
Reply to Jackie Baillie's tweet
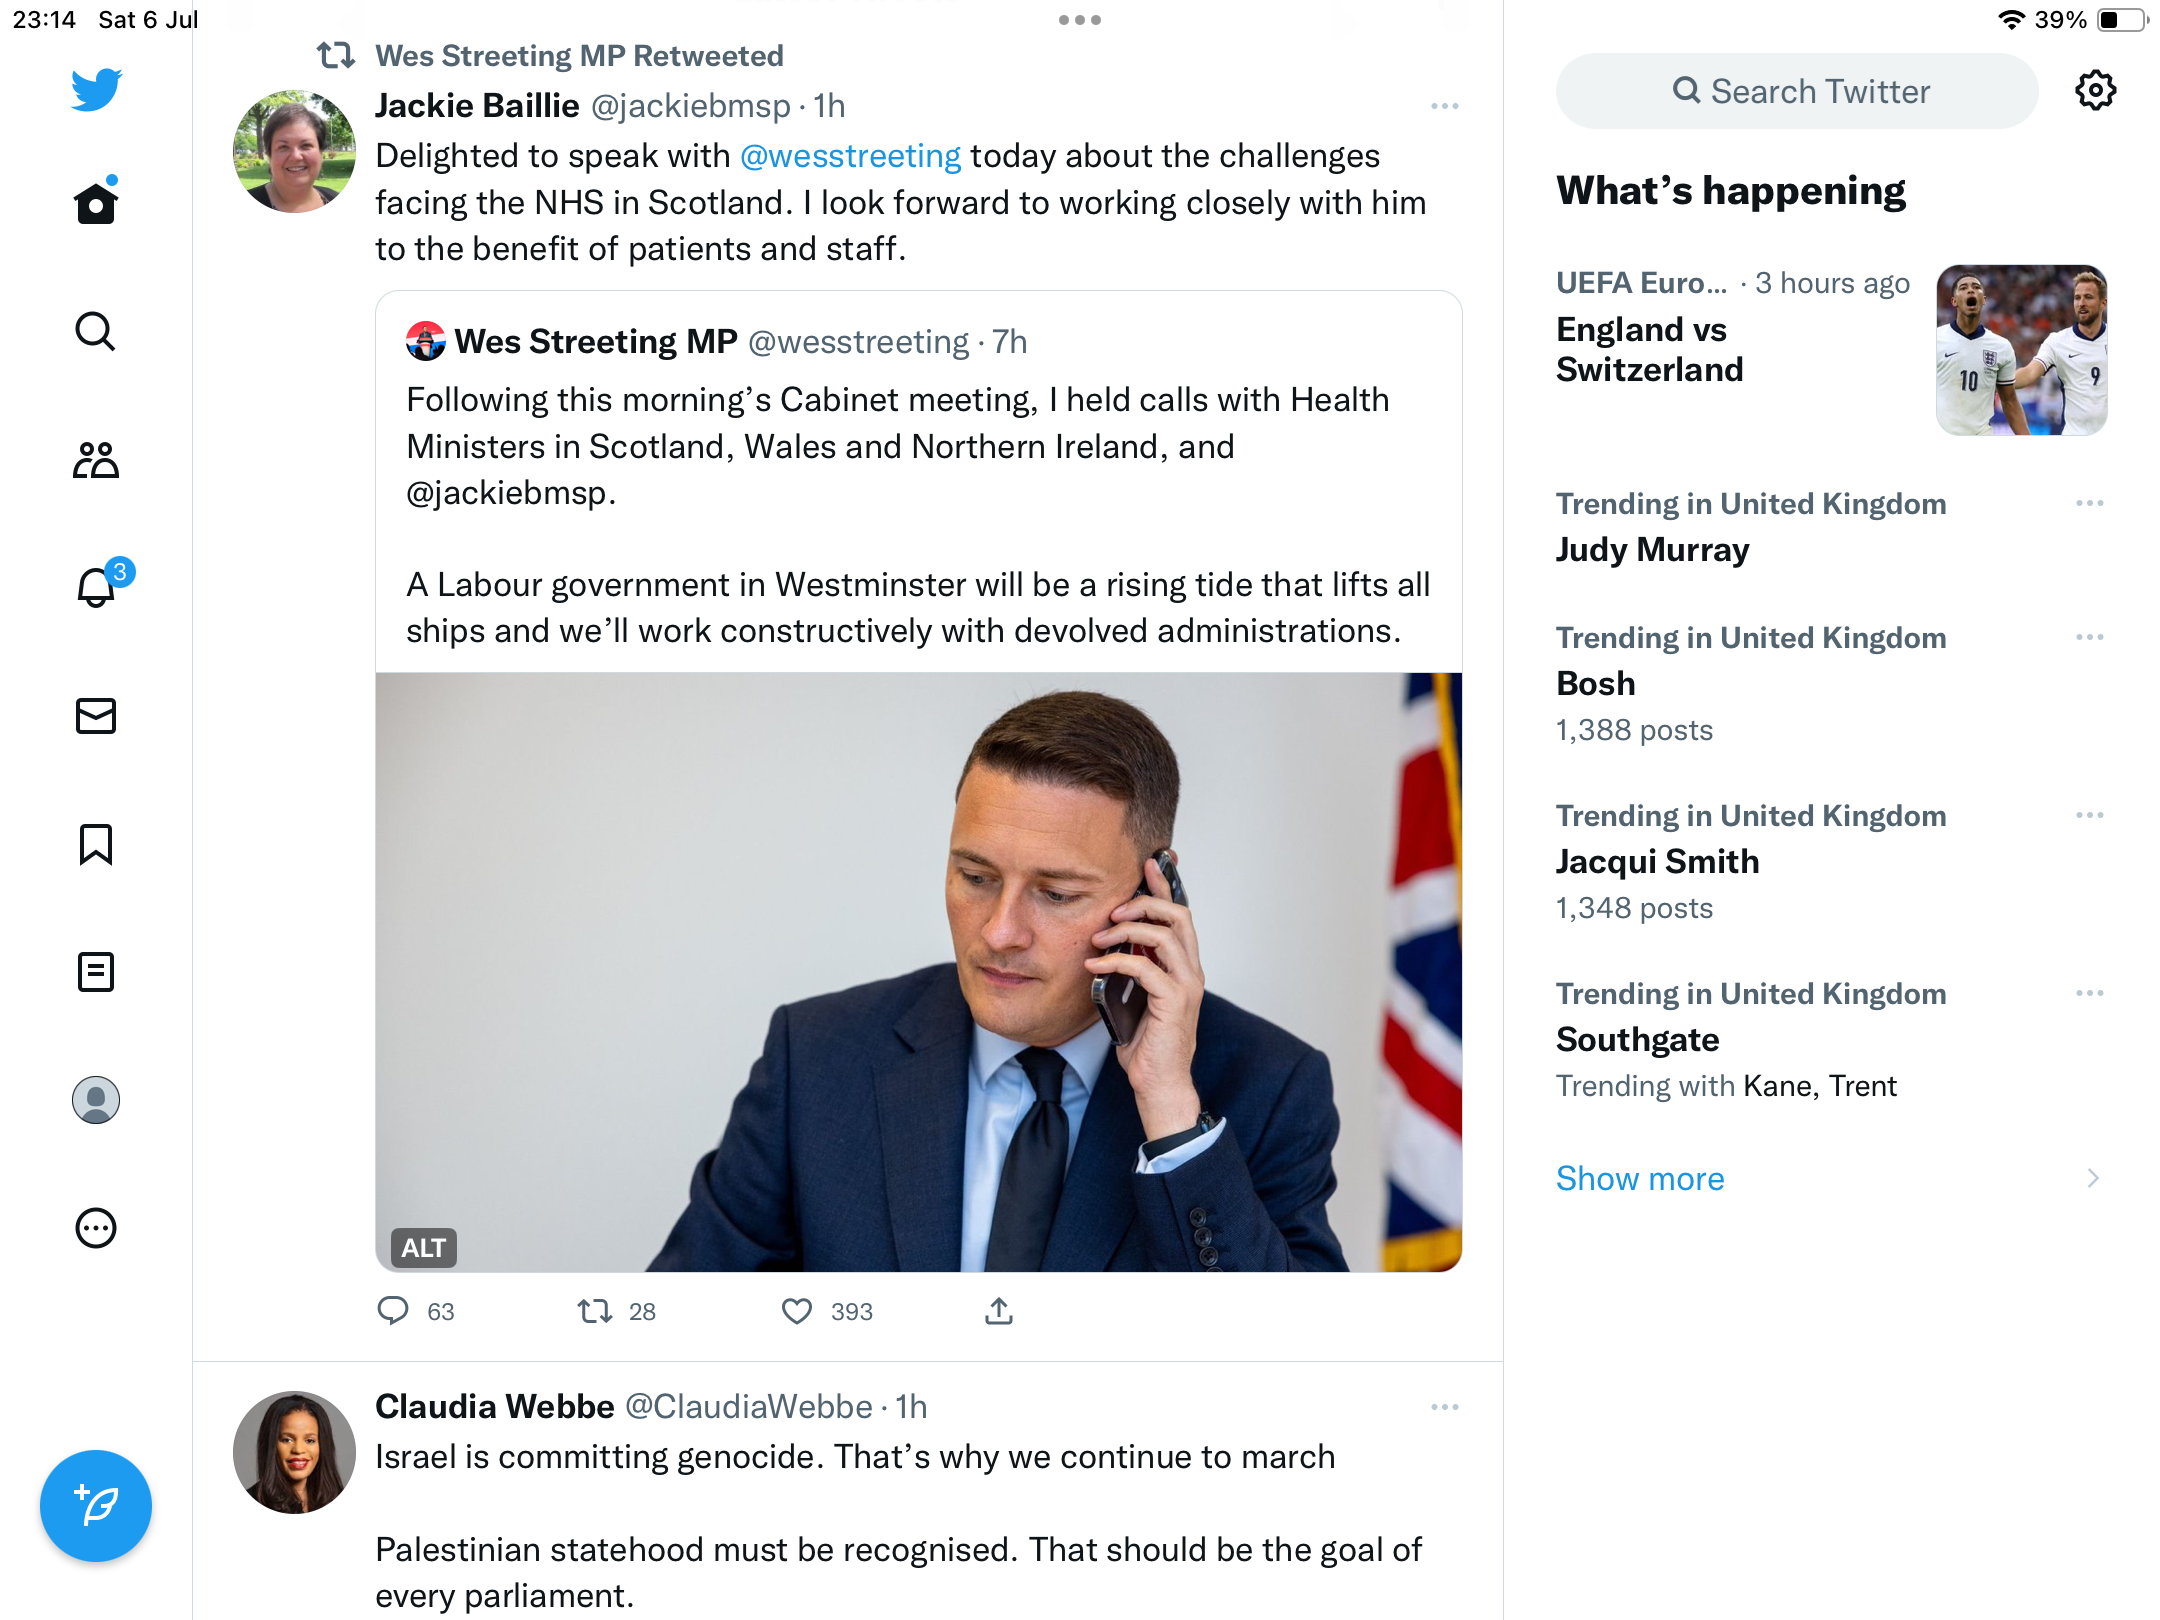[393, 1311]
